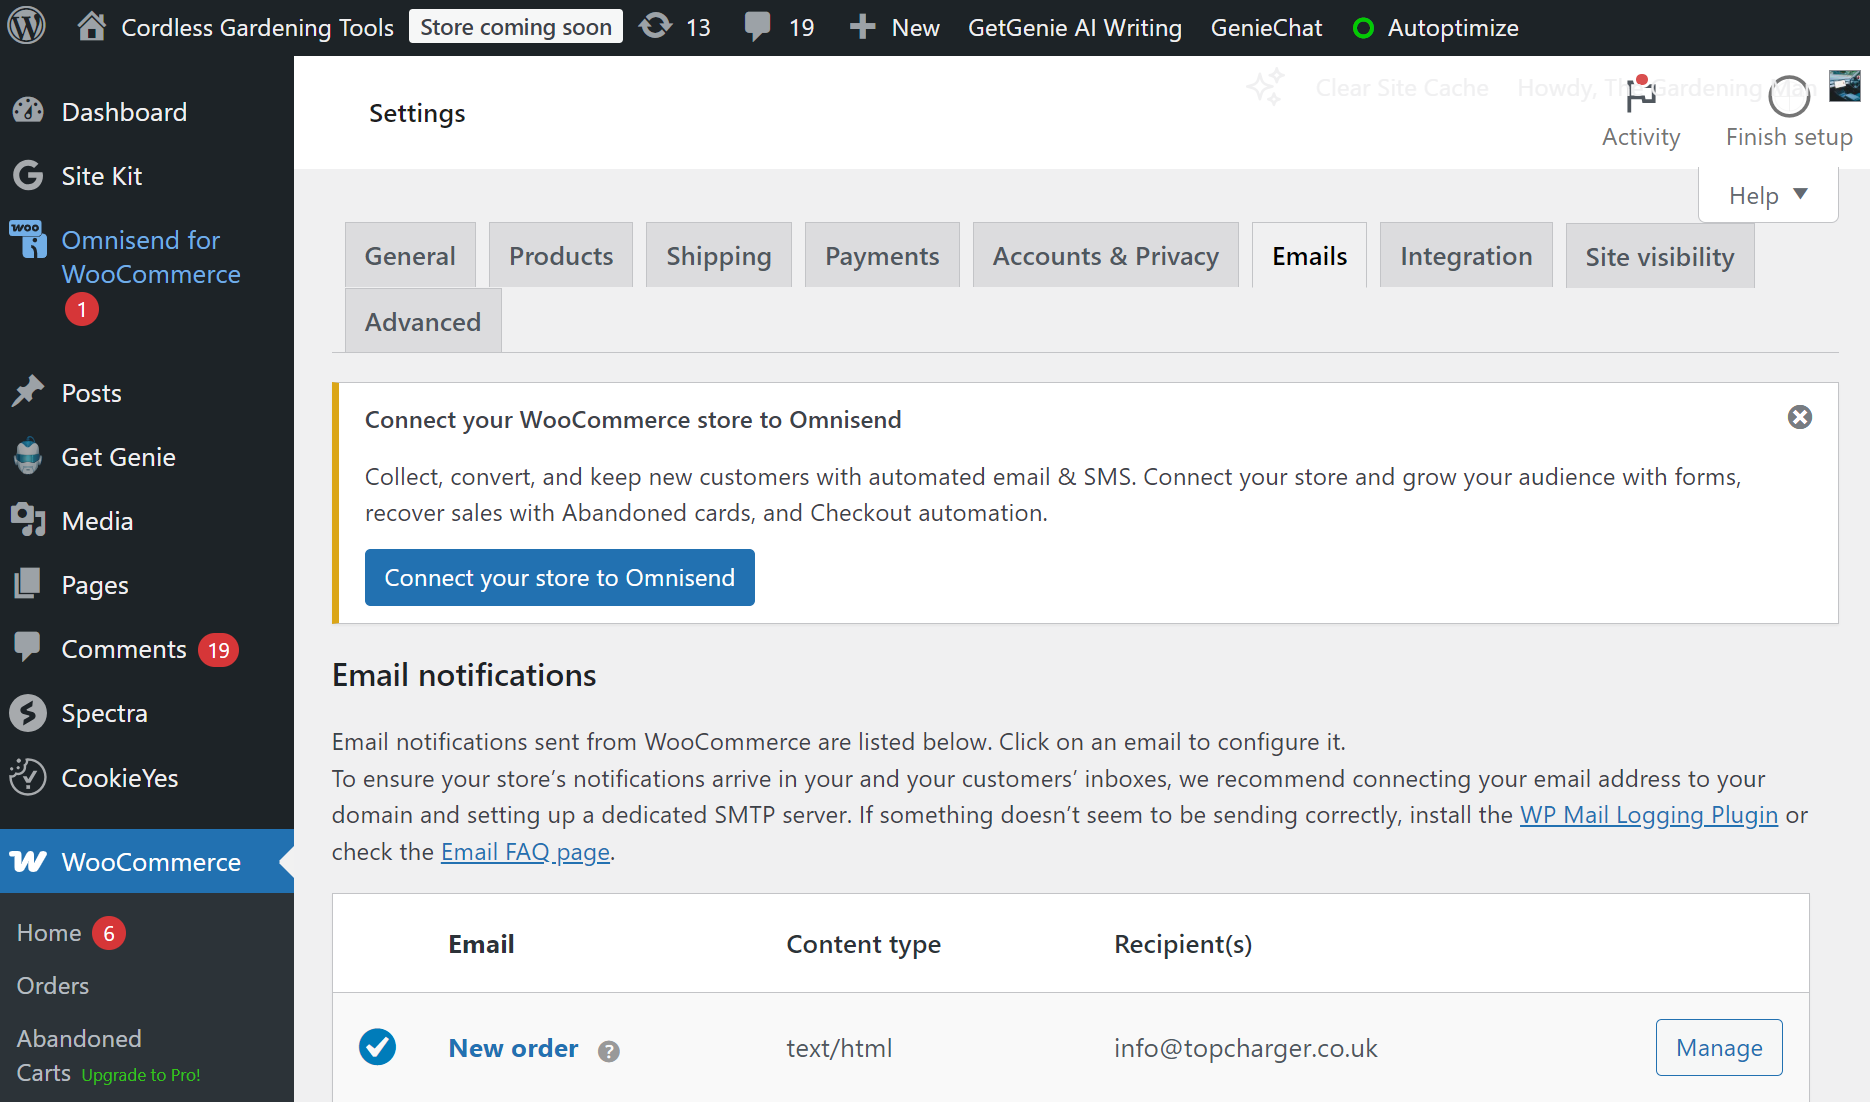Click the Recipient(s) column header
The image size is (1870, 1102).
tap(1183, 944)
